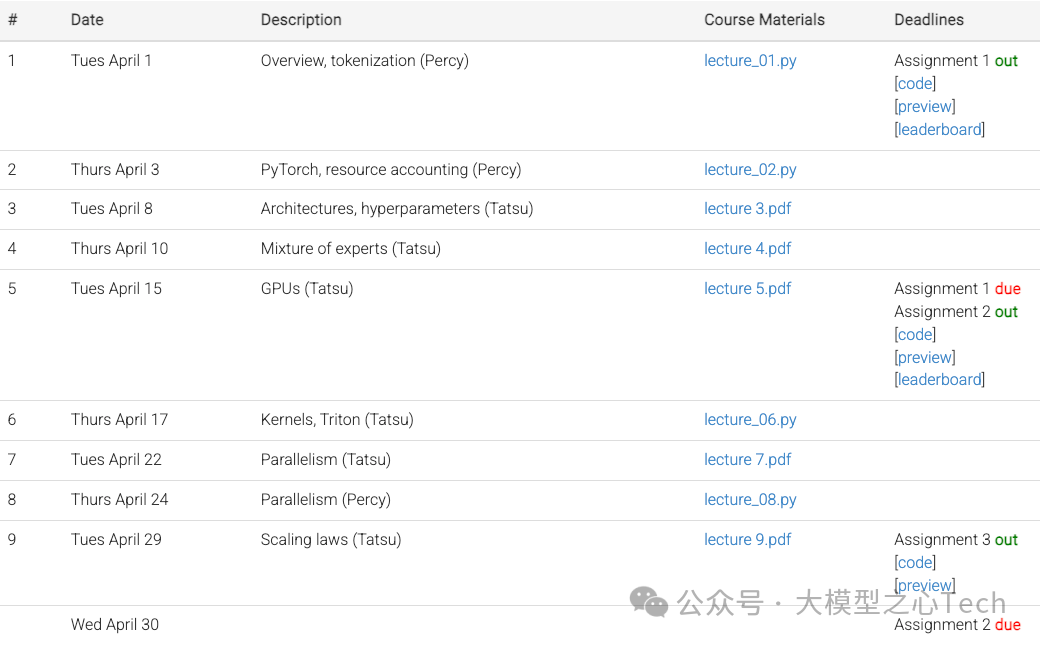Image resolution: width=1040 pixels, height=645 pixels.
Task: Open lecture 7.pdf on Parallelism
Action: tap(747, 460)
